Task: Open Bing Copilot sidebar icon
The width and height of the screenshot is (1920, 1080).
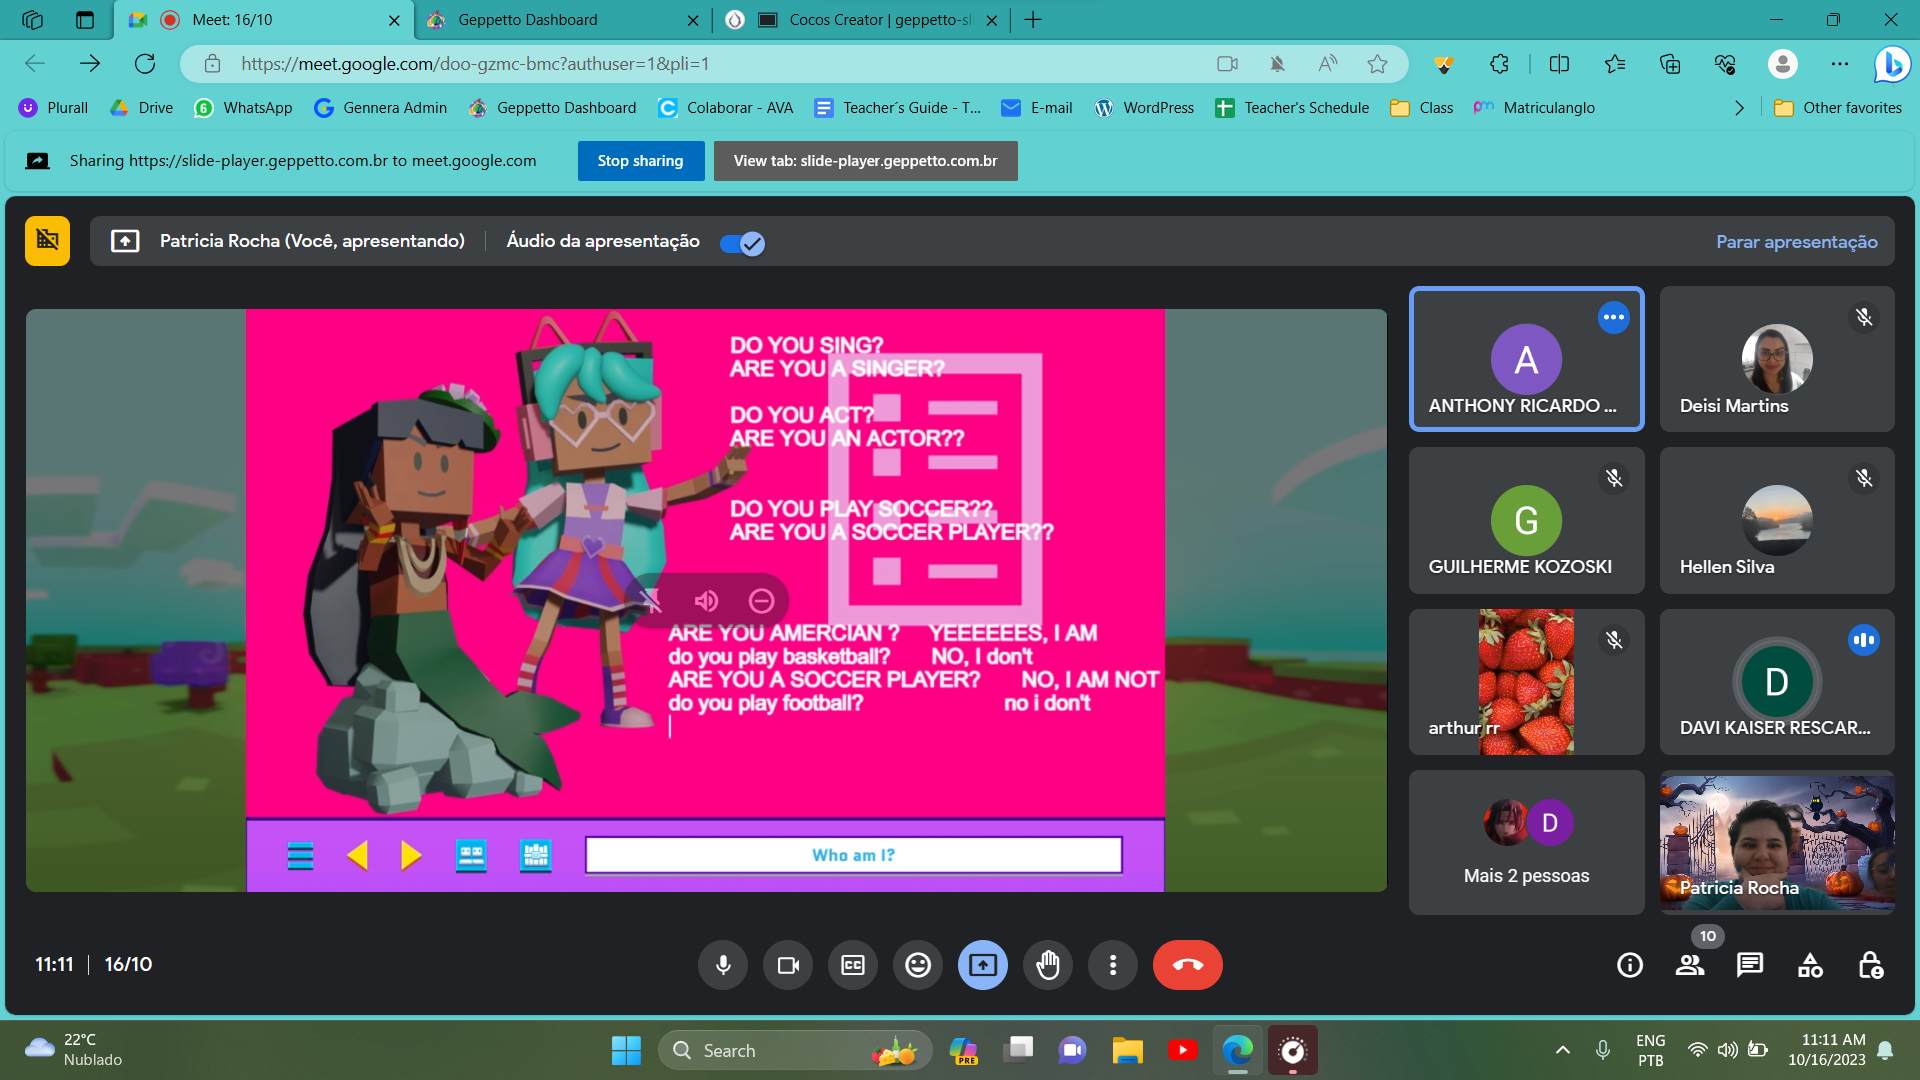Action: point(1892,65)
